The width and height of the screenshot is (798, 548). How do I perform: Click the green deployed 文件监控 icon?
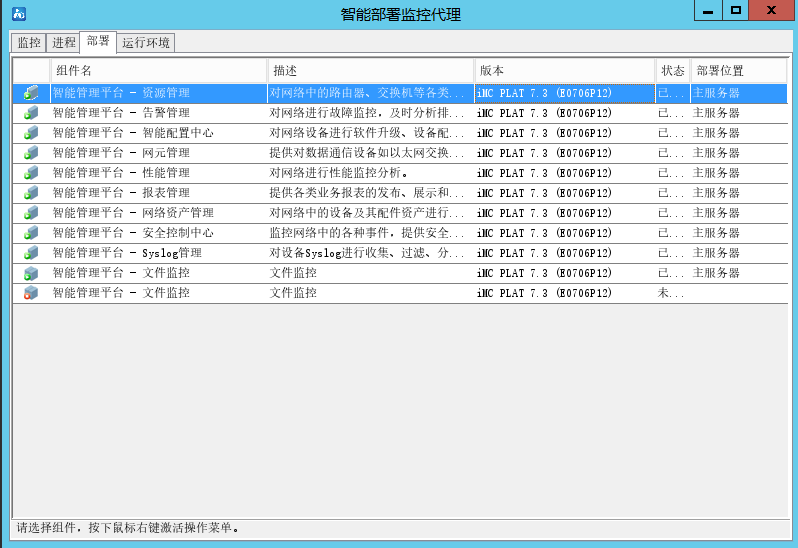click(x=31, y=273)
